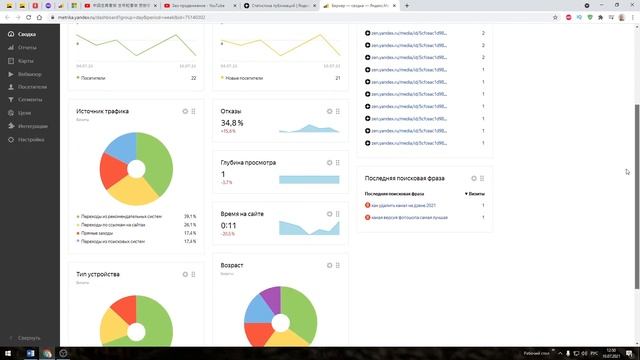Open the topmost zen.yandex.ru media link
This screenshot has width=640, height=360.
coord(409,33)
